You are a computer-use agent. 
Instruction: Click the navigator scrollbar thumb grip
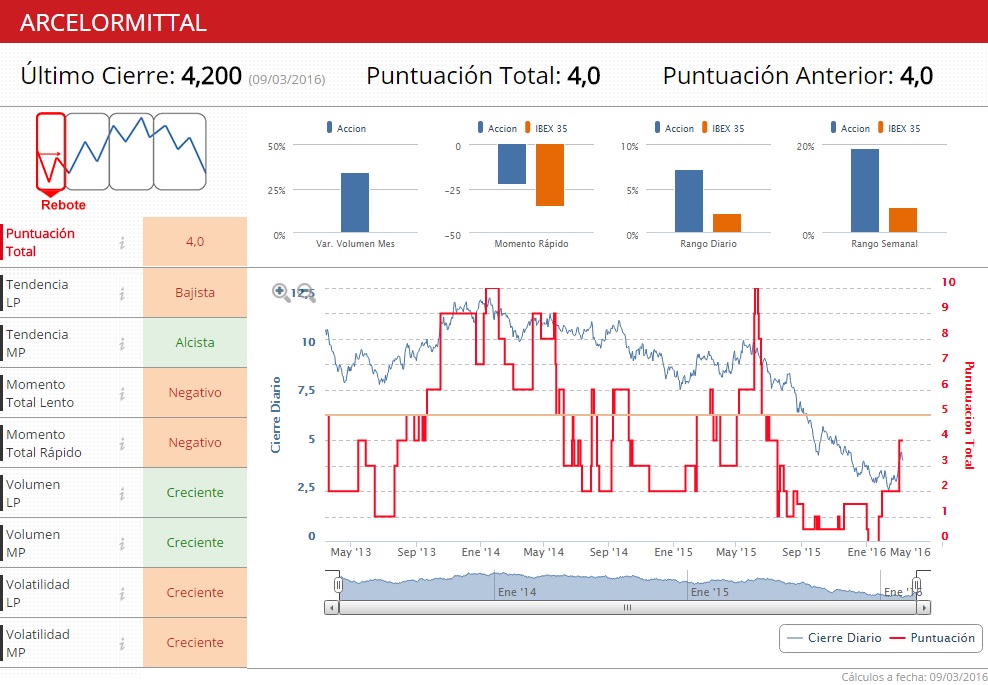point(628,608)
